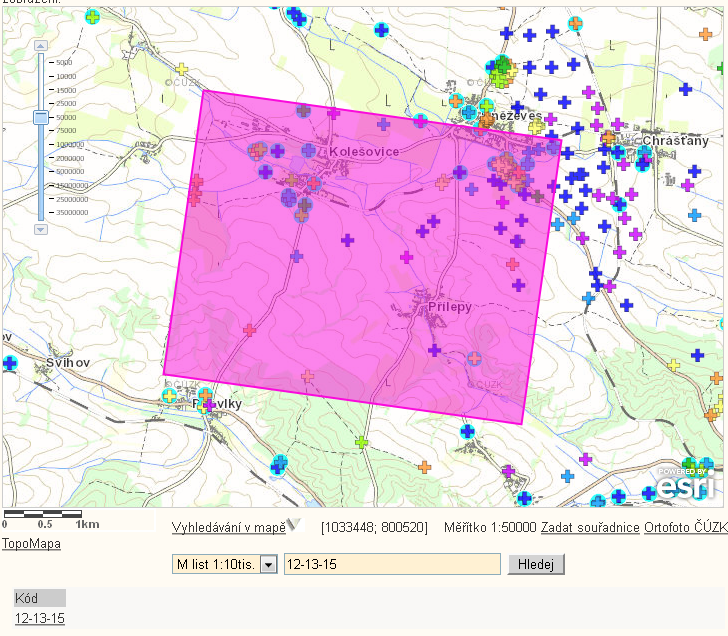Screen dimensions: 728x636
Task: Select the 25000 scale tick label
Action: 66,104
